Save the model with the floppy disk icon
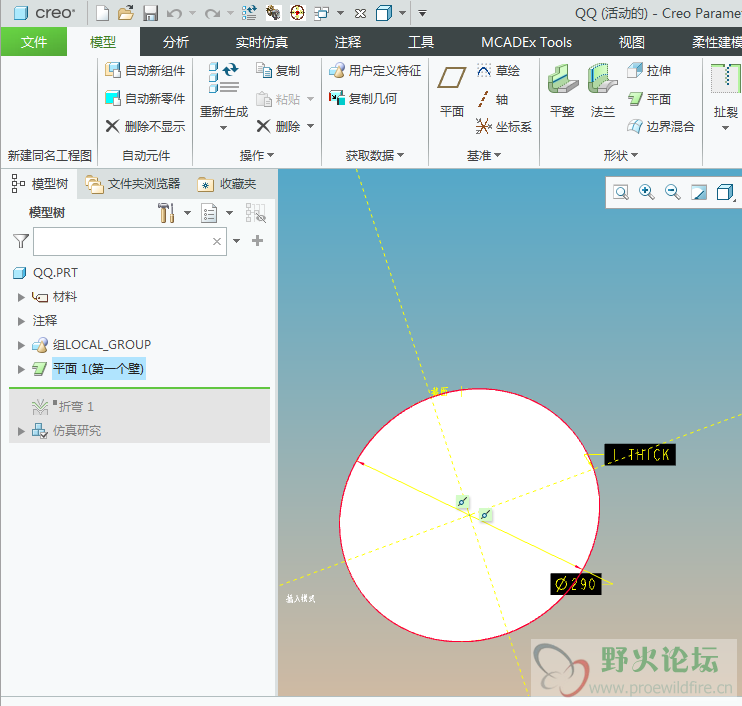742x706 pixels. tap(150, 13)
